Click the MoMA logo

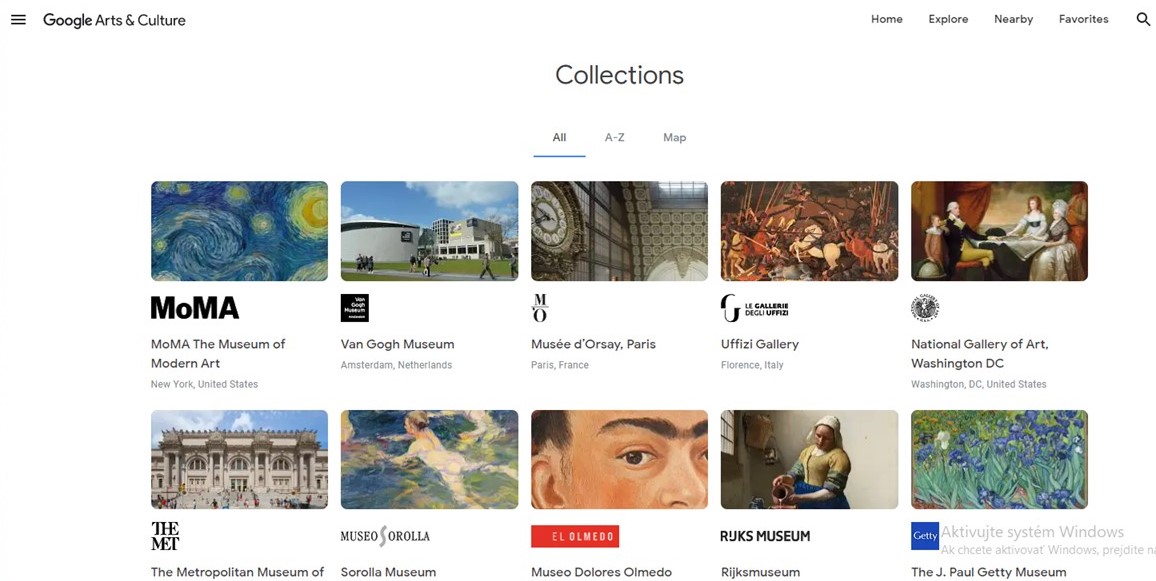coord(195,308)
